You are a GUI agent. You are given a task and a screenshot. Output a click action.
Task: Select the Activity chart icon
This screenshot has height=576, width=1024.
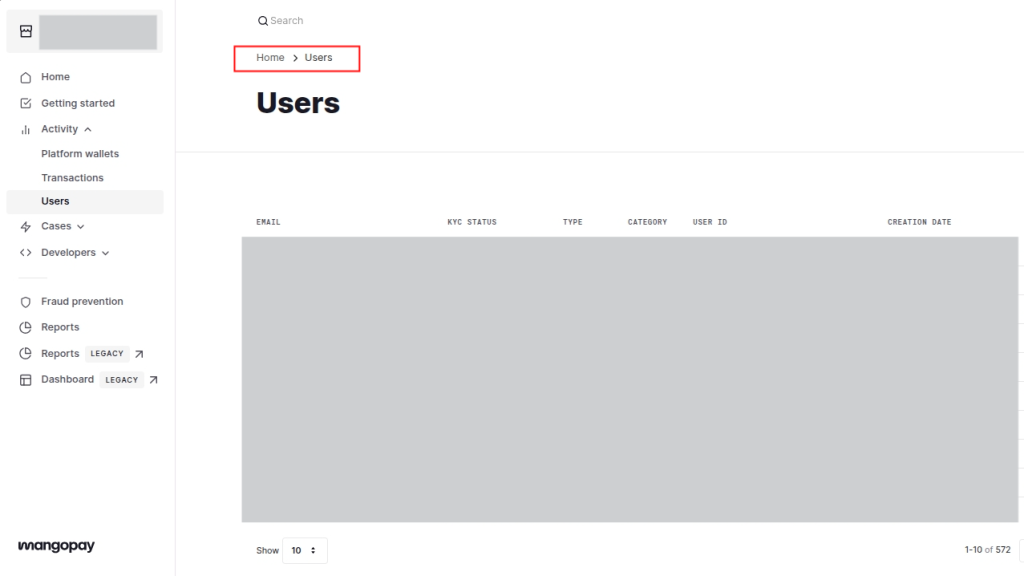[25, 128]
